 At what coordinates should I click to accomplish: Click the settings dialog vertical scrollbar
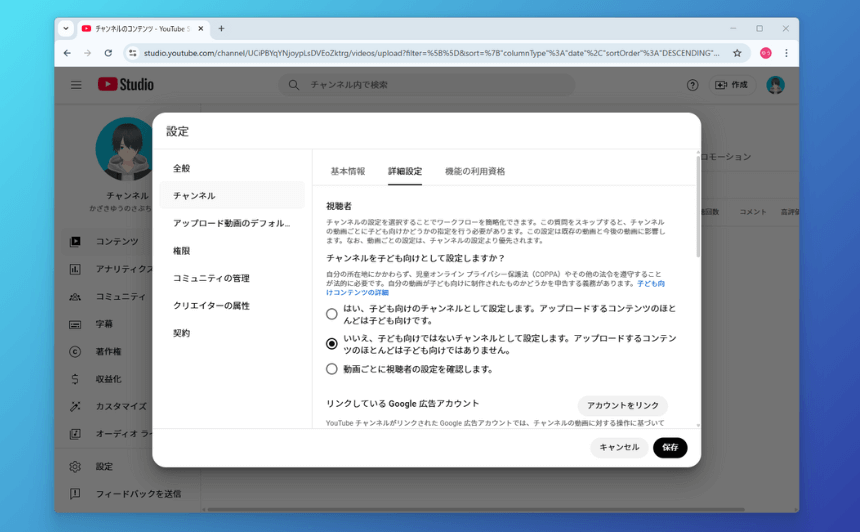coord(698,206)
